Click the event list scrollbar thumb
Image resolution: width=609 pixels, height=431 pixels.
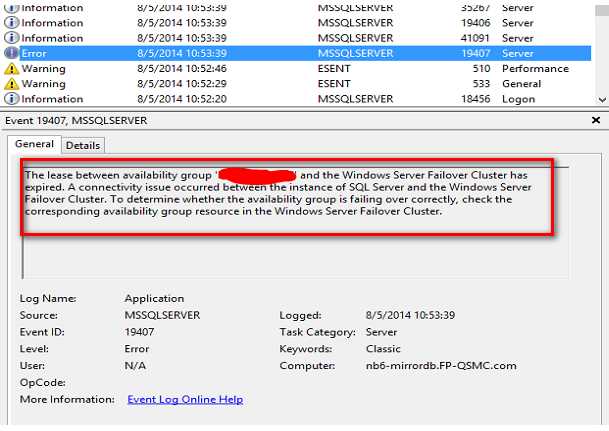pyautogui.click(x=602, y=9)
